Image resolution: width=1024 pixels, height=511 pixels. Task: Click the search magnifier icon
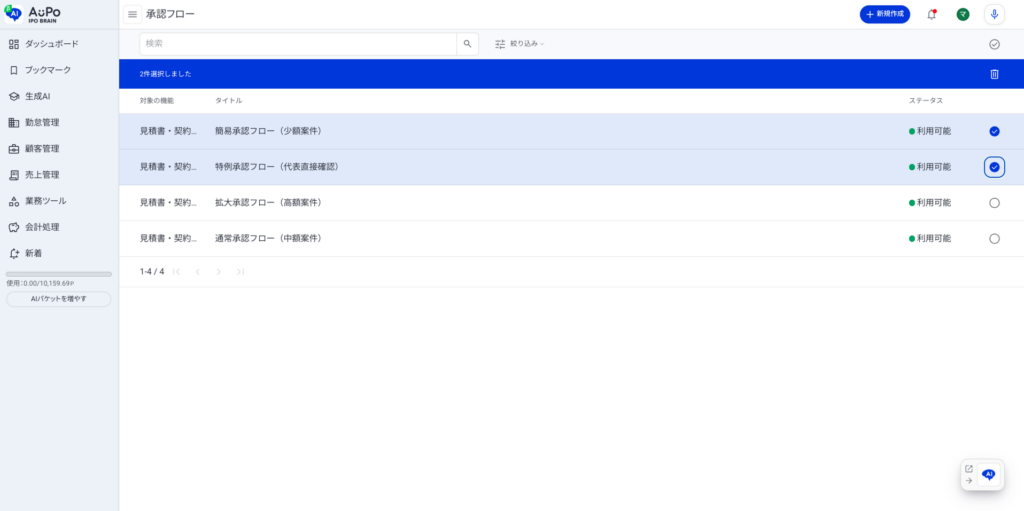467,44
